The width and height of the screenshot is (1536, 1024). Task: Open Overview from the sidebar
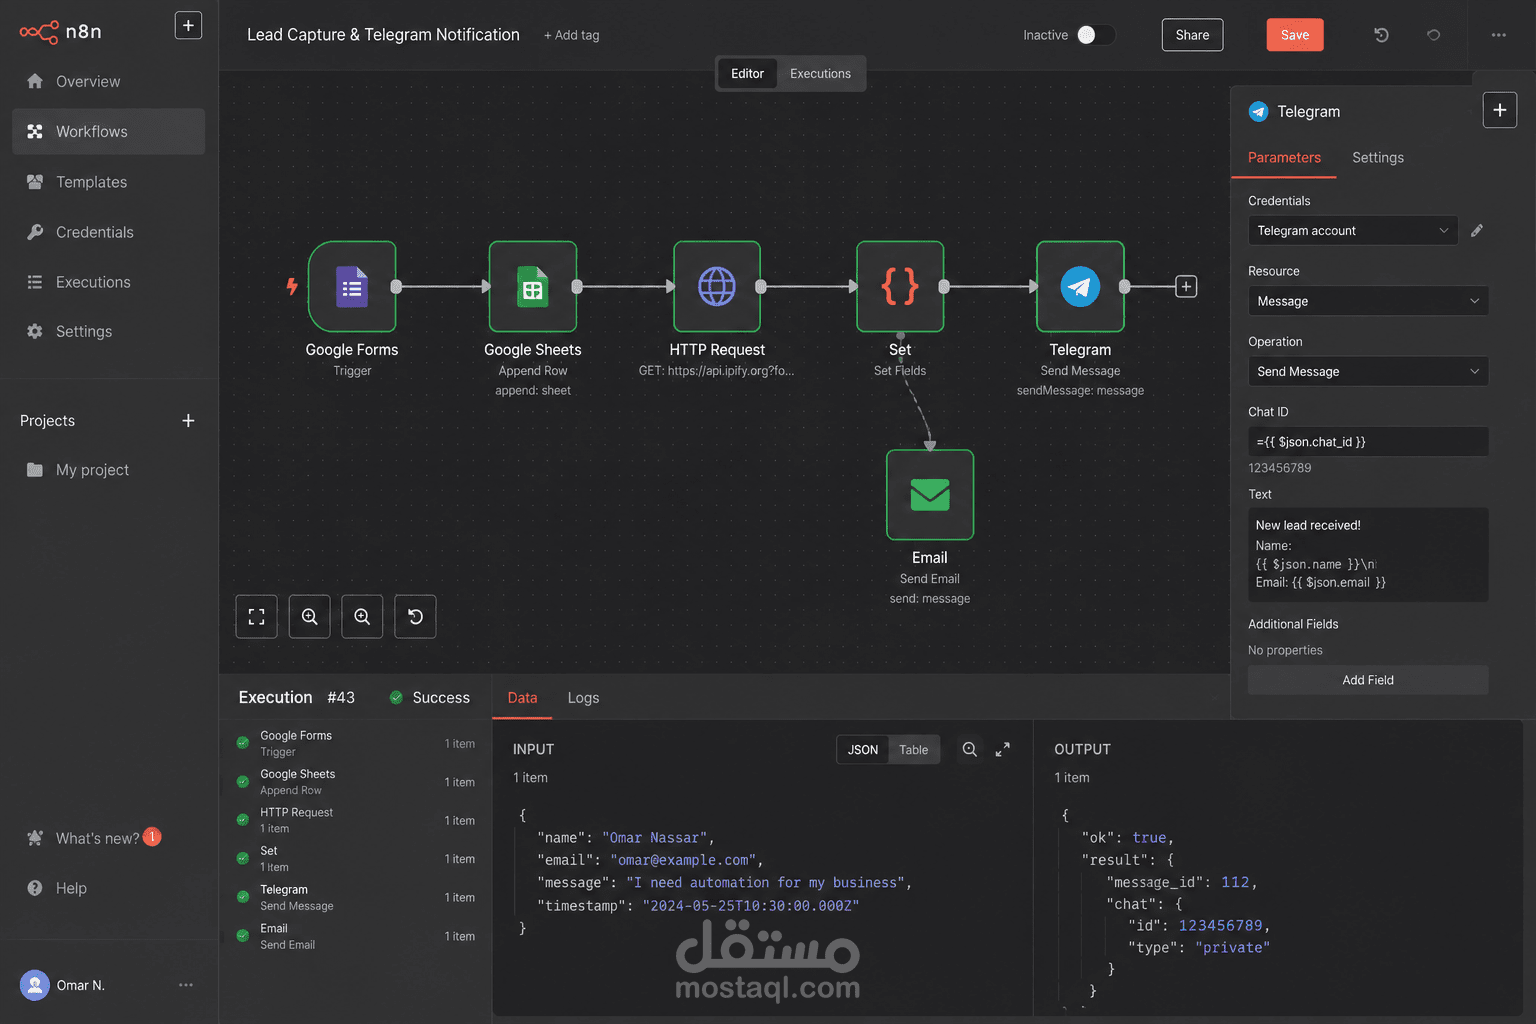tap(108, 81)
